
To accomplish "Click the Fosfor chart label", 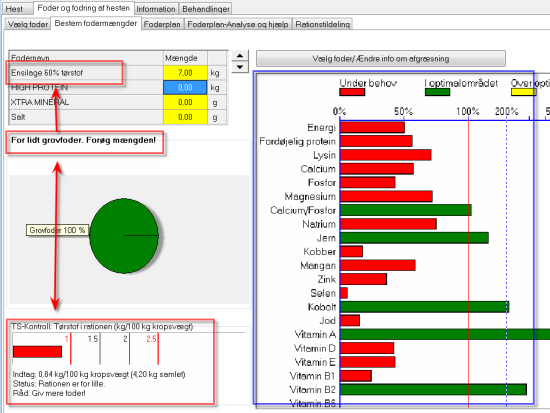I will click(322, 182).
